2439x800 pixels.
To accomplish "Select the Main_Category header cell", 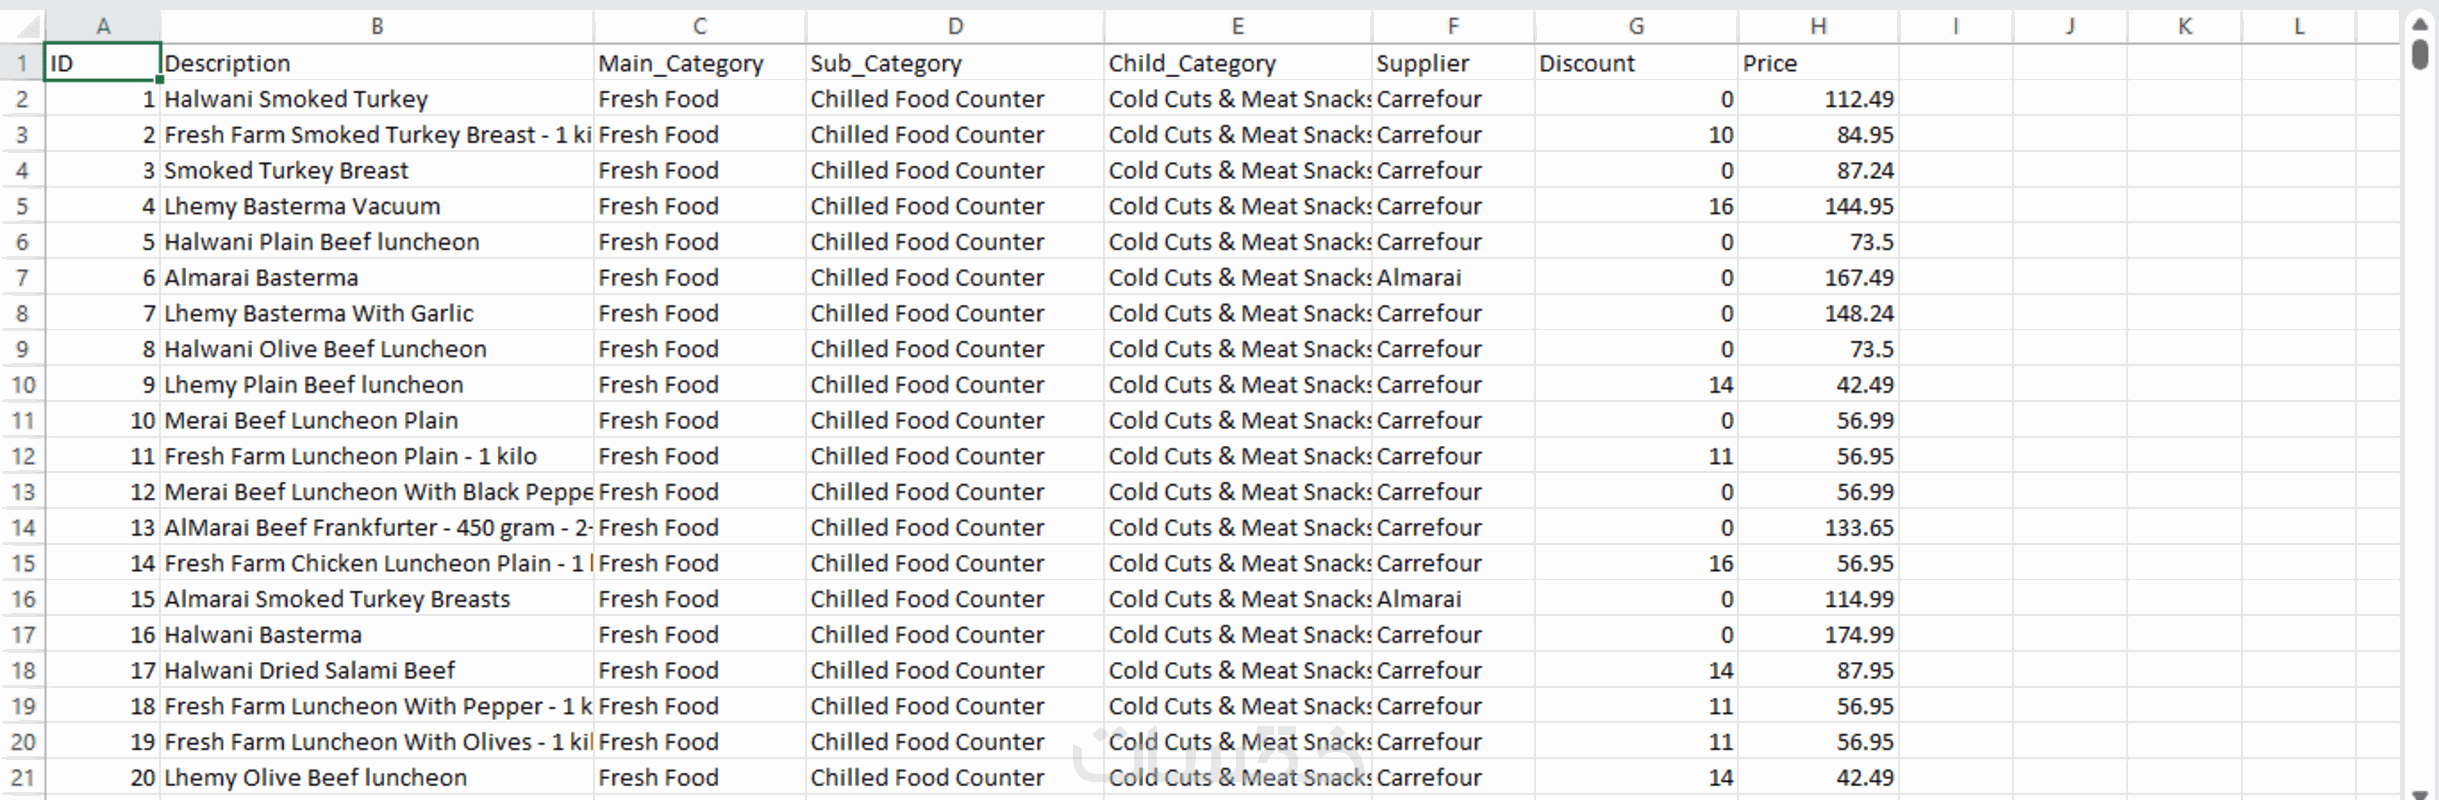I will click(x=699, y=64).
